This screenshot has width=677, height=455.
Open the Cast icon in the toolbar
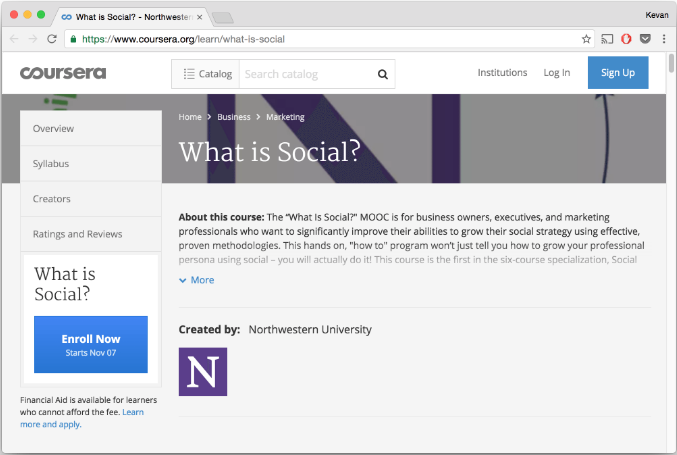coord(607,39)
